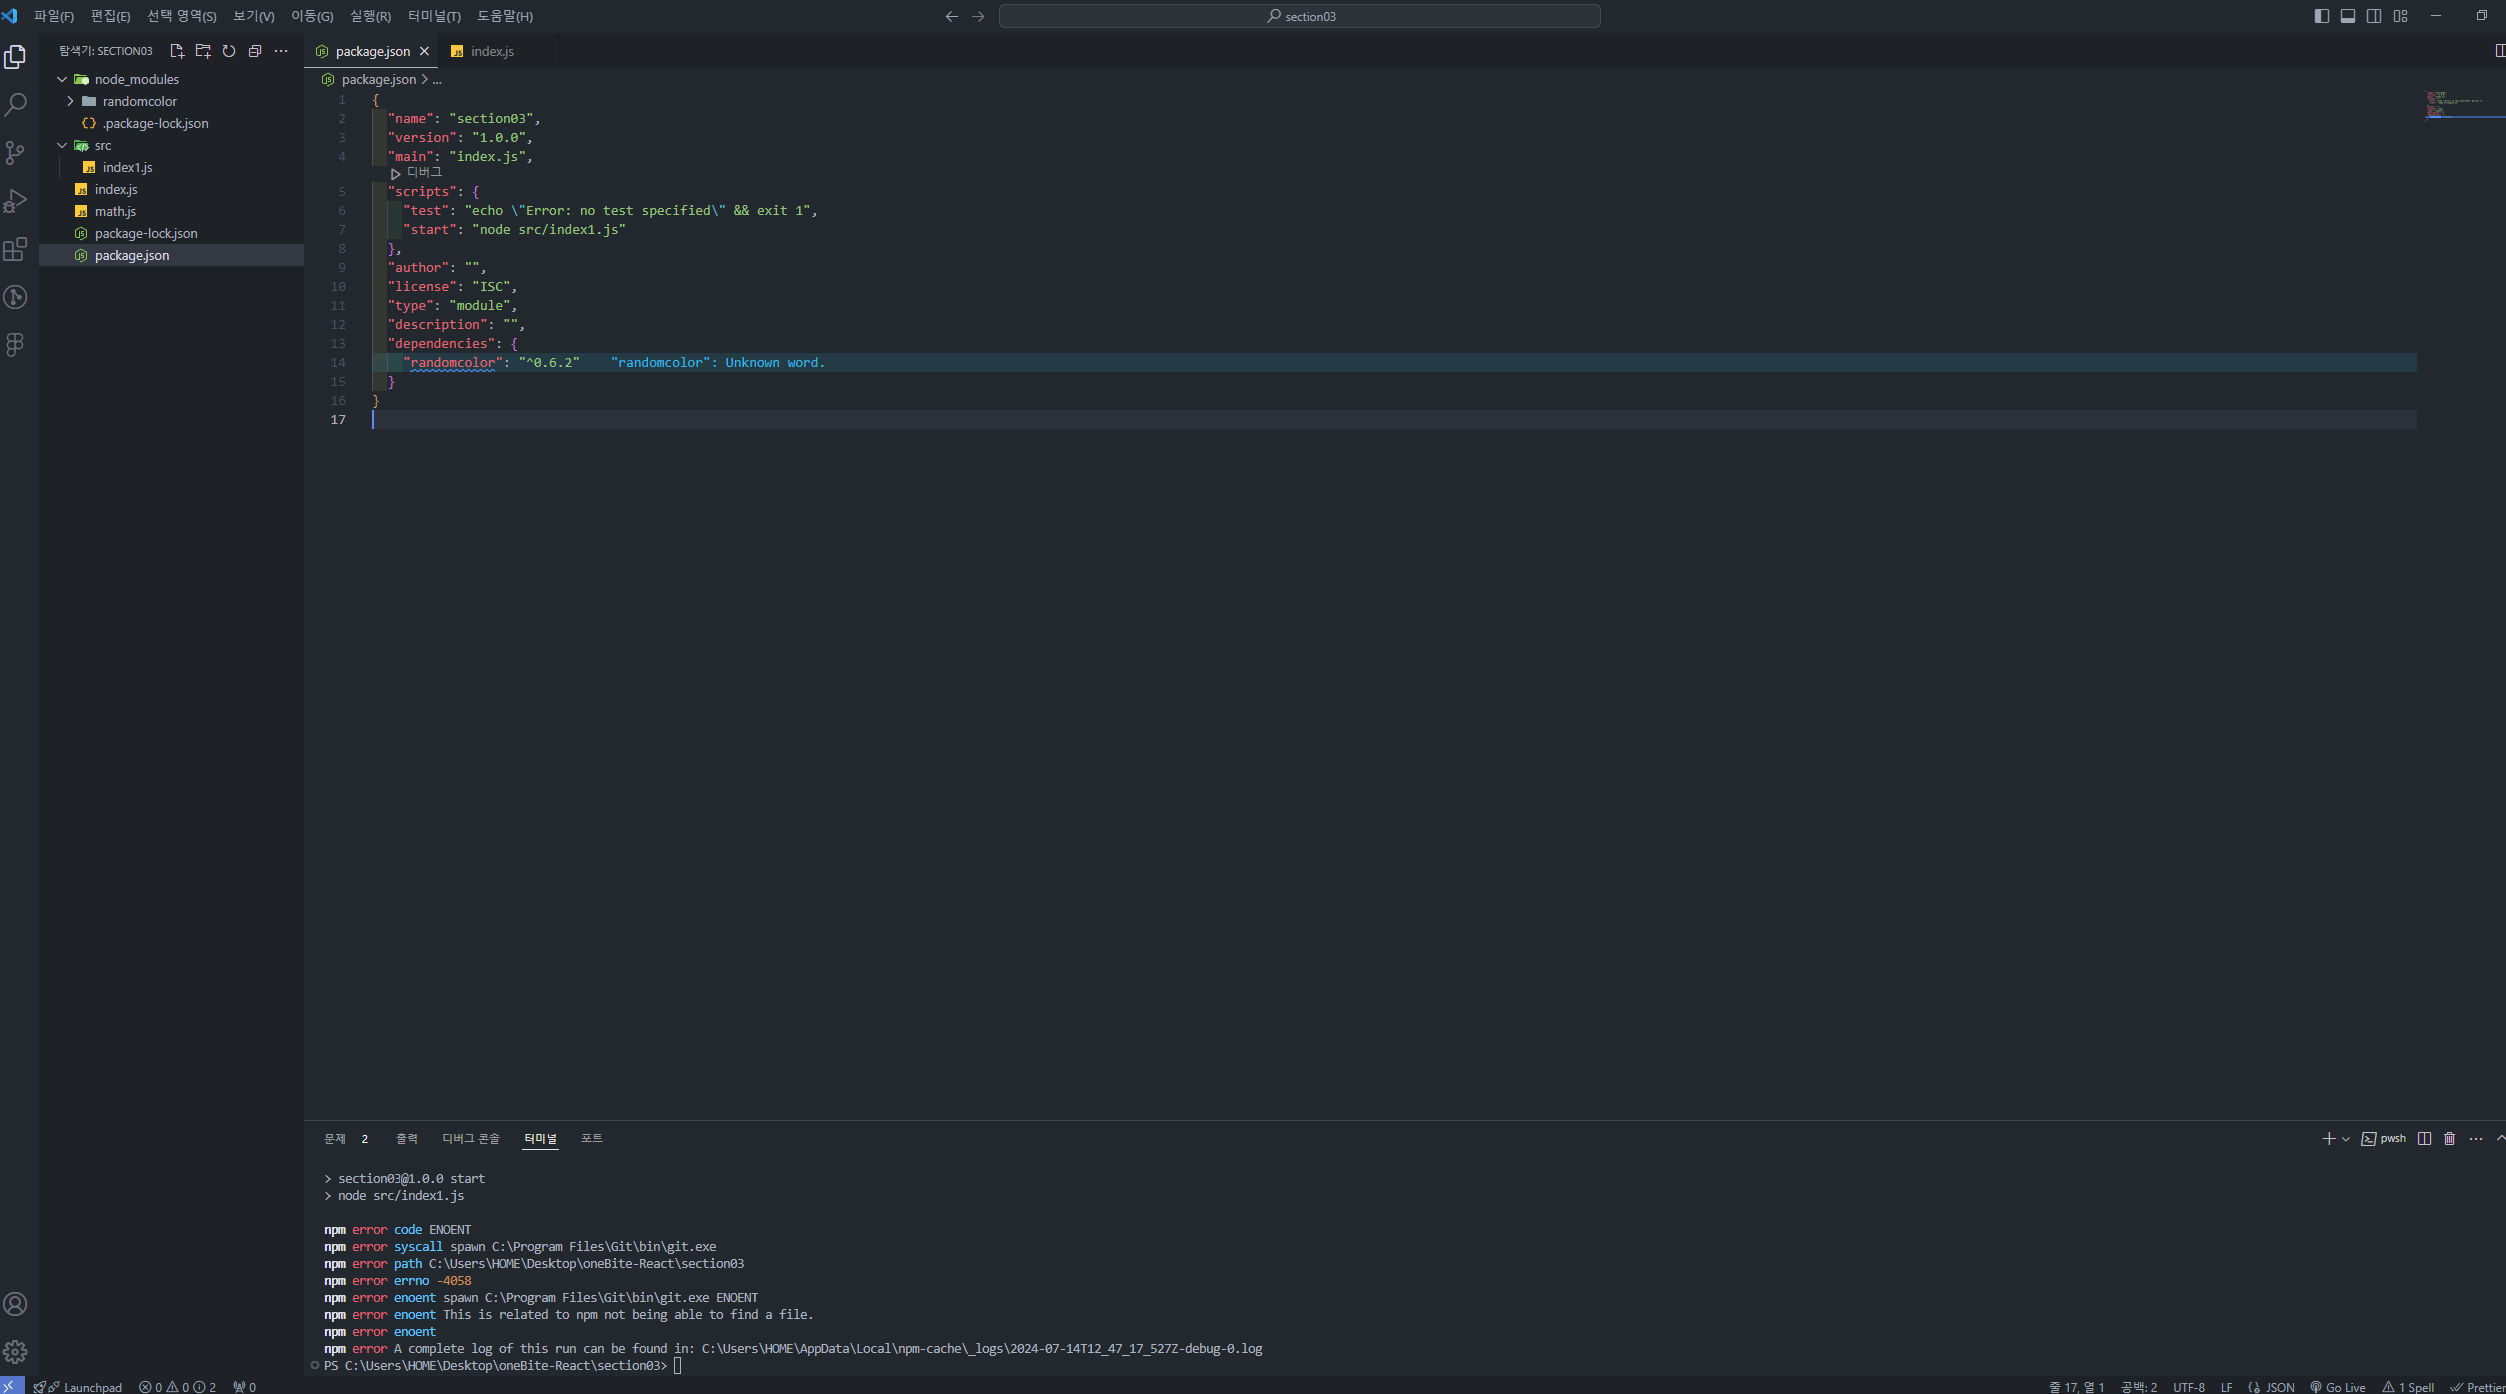The image size is (2506, 1394).
Task: Close the package.json editor tab
Action: coord(424,51)
